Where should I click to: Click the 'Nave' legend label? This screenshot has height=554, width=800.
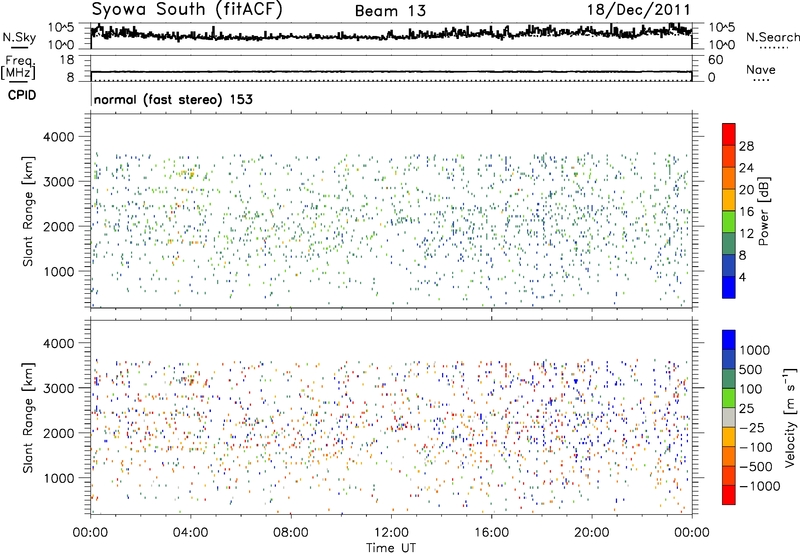[x=760, y=69]
